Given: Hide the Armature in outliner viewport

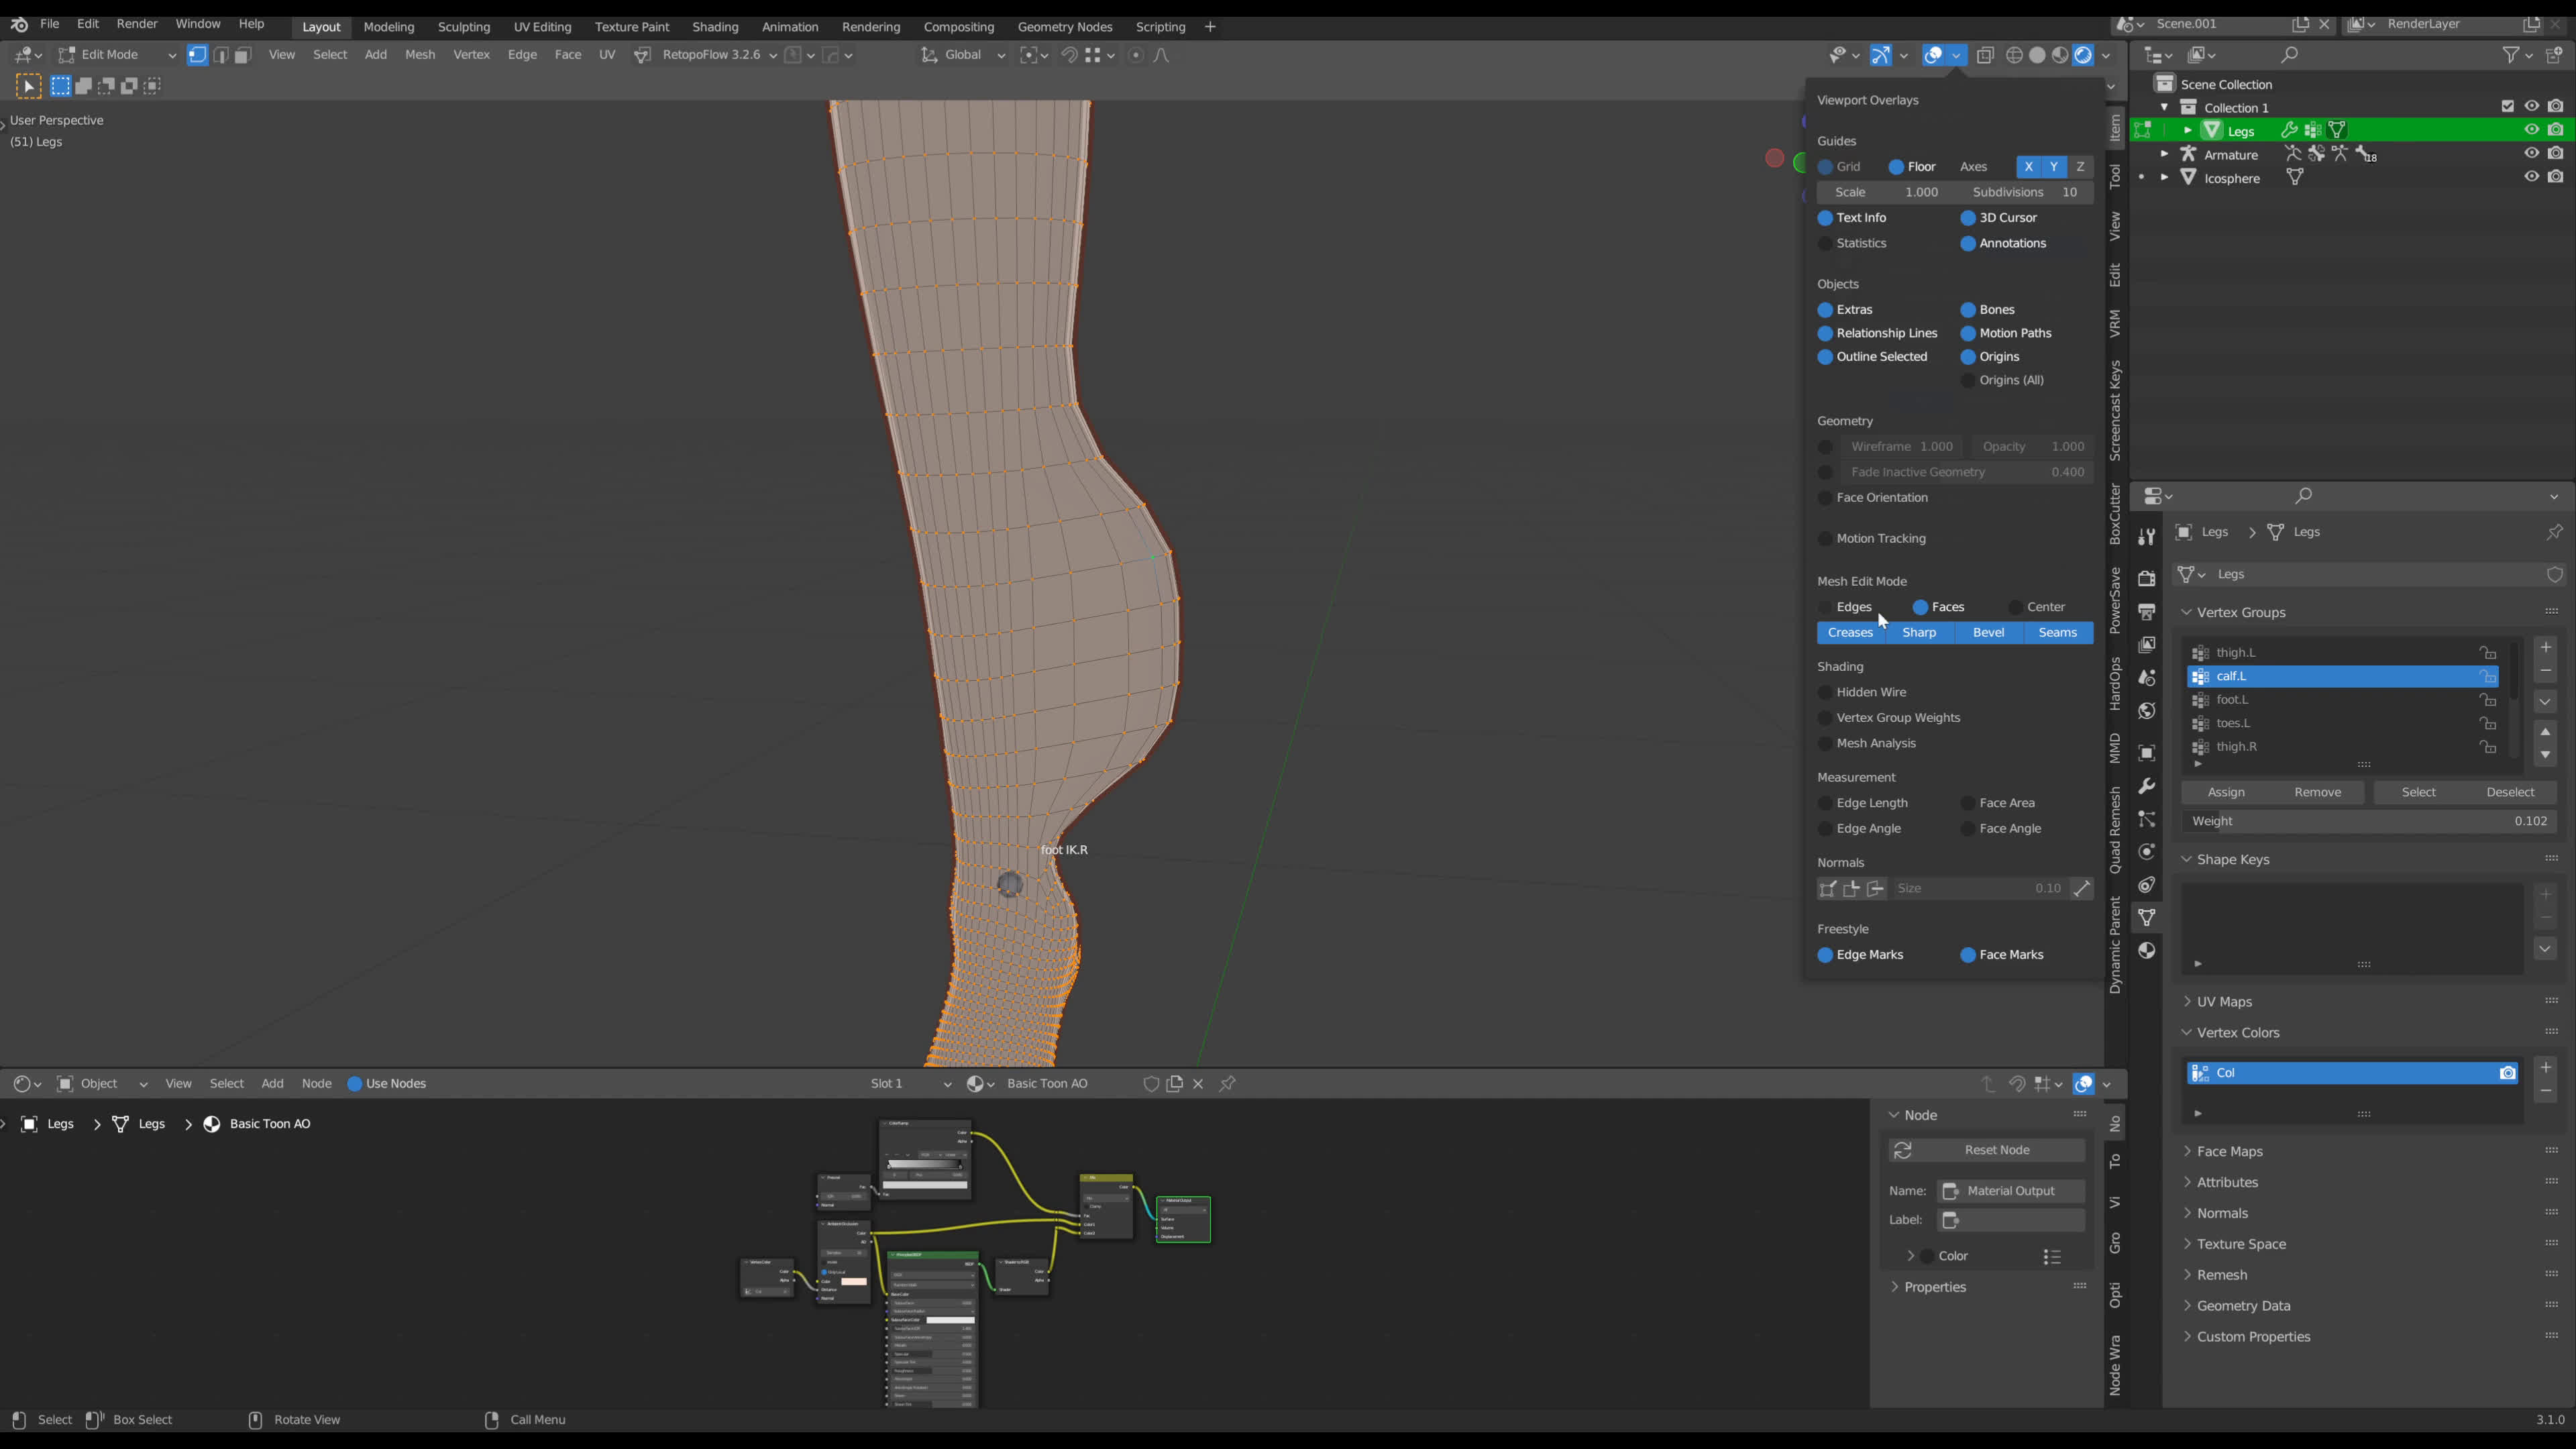Looking at the screenshot, I should pos(2531,153).
